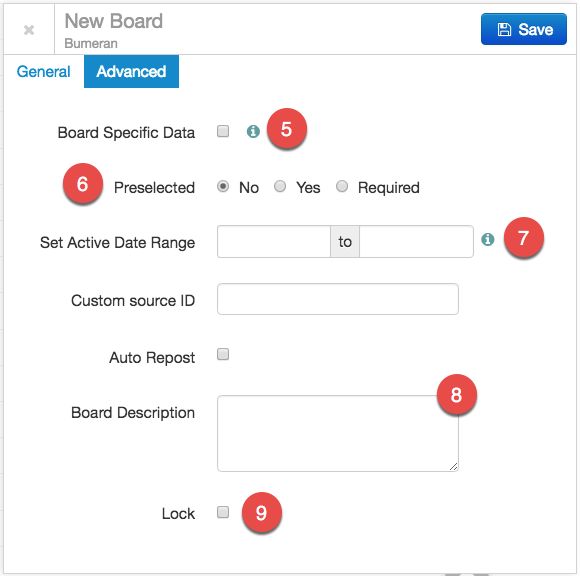Focus the Custom source ID field
Screen dimensions: 580x576
click(338, 299)
